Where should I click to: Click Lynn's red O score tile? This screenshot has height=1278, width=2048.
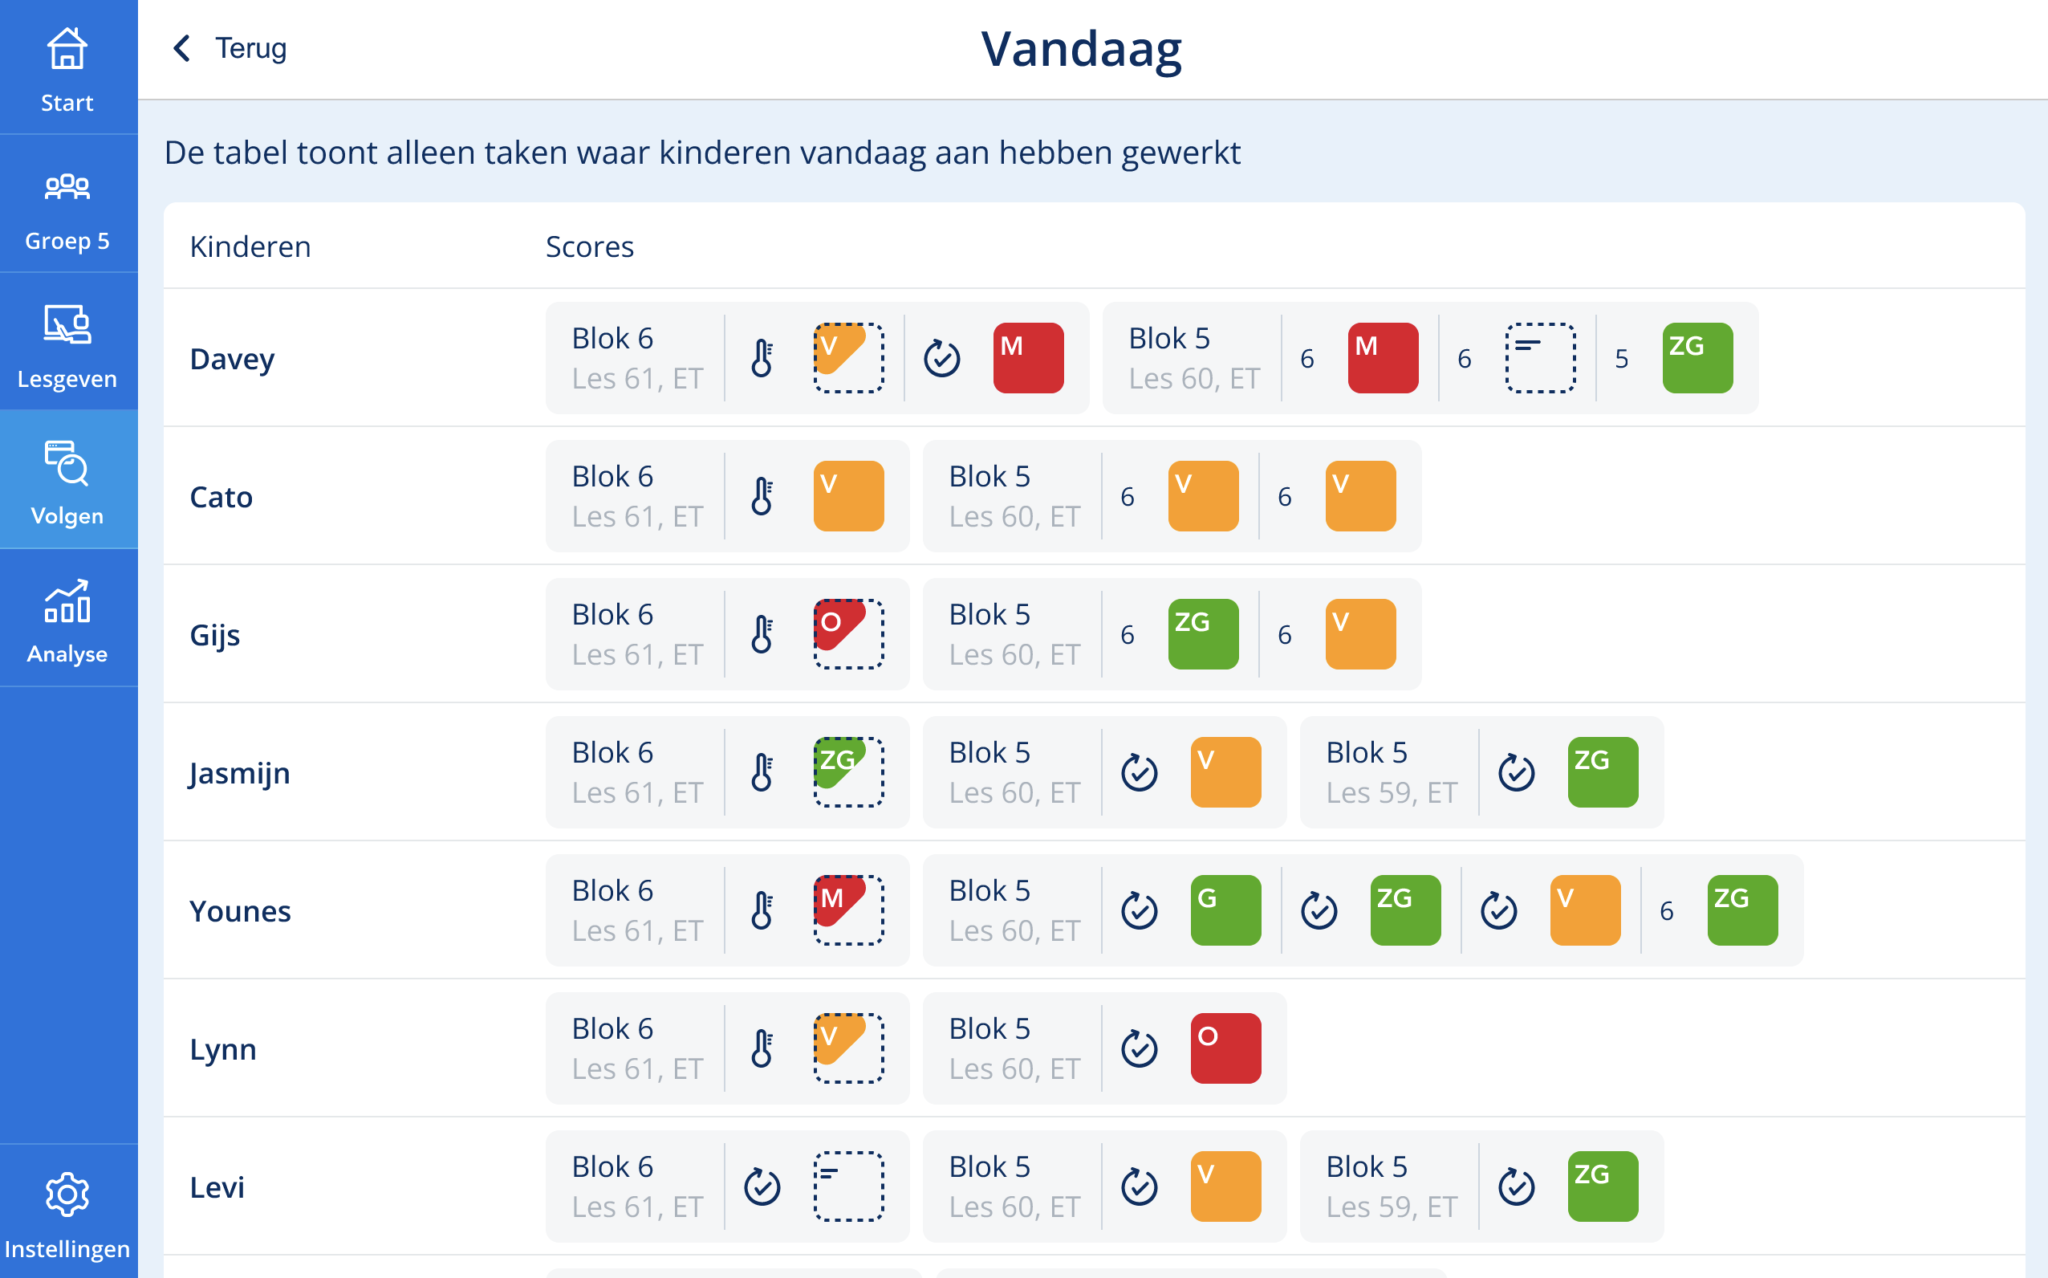(x=1226, y=1048)
